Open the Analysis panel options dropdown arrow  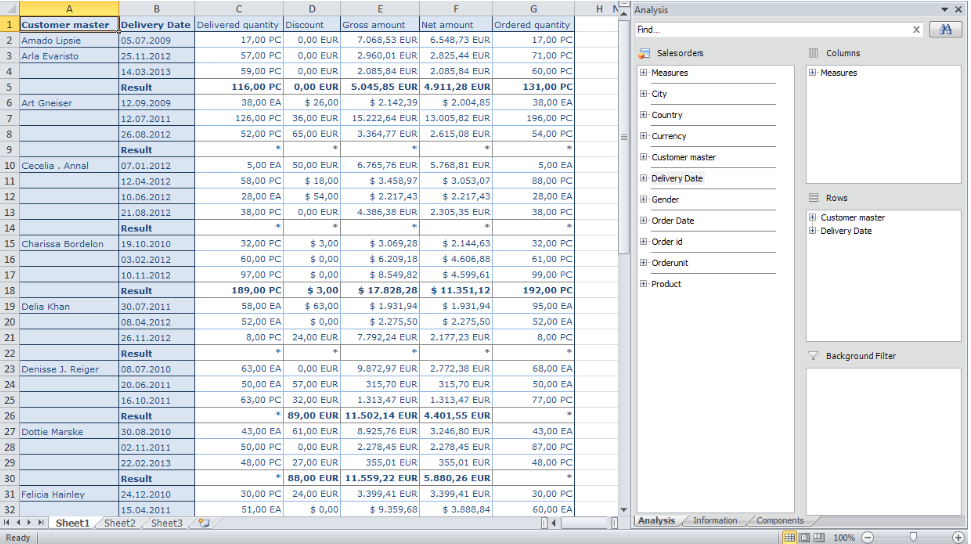(x=944, y=9)
